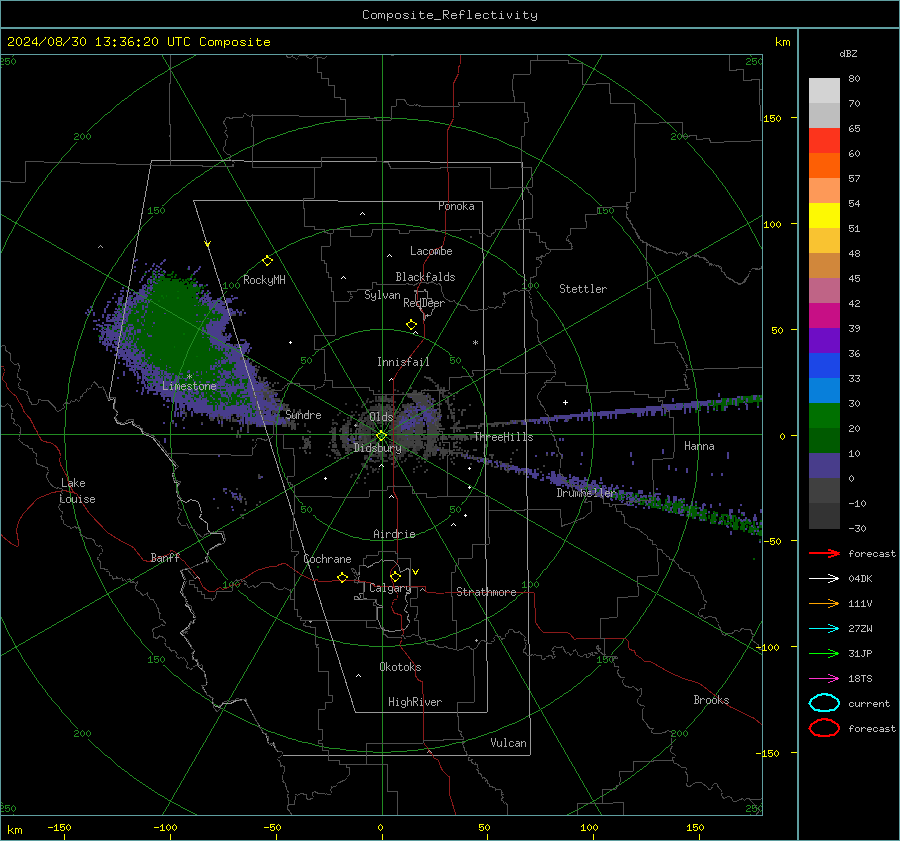
Task: Click the Ponoka label
Action: (x=456, y=206)
